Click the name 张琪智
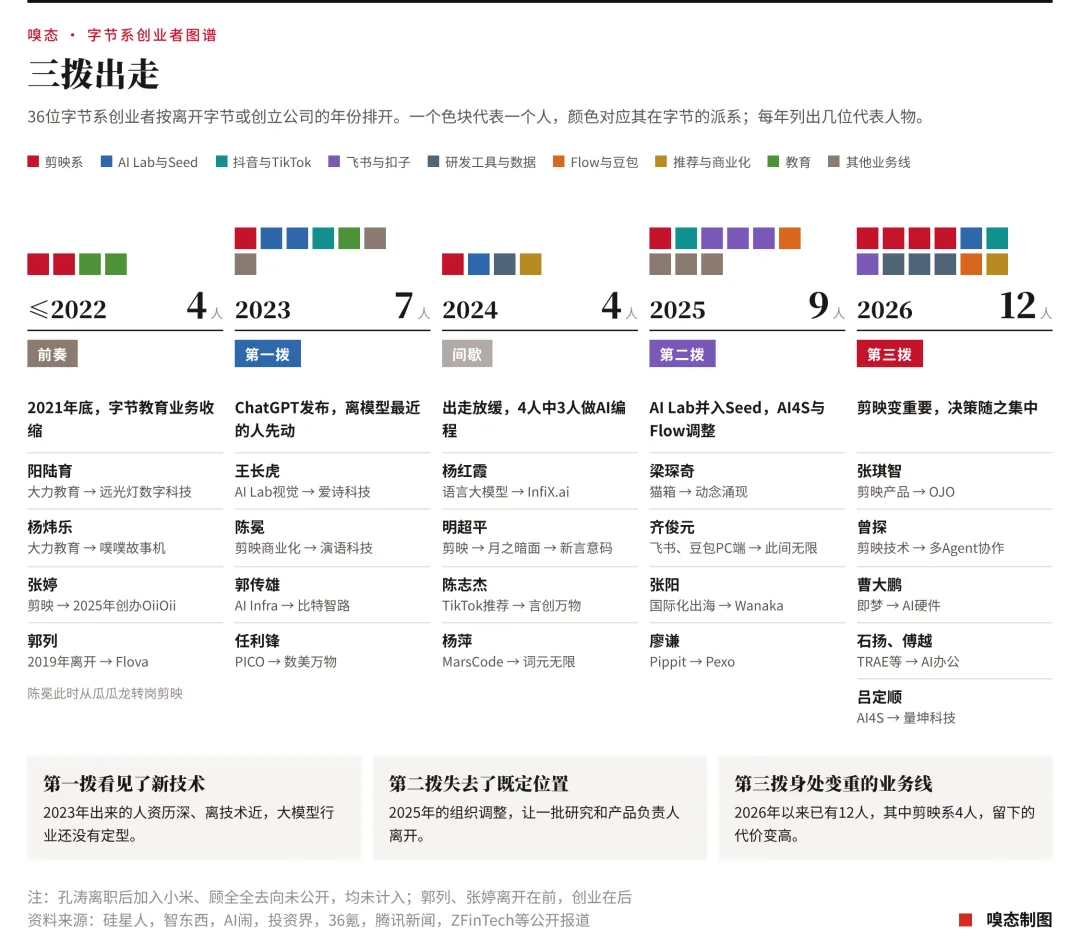 point(879,471)
